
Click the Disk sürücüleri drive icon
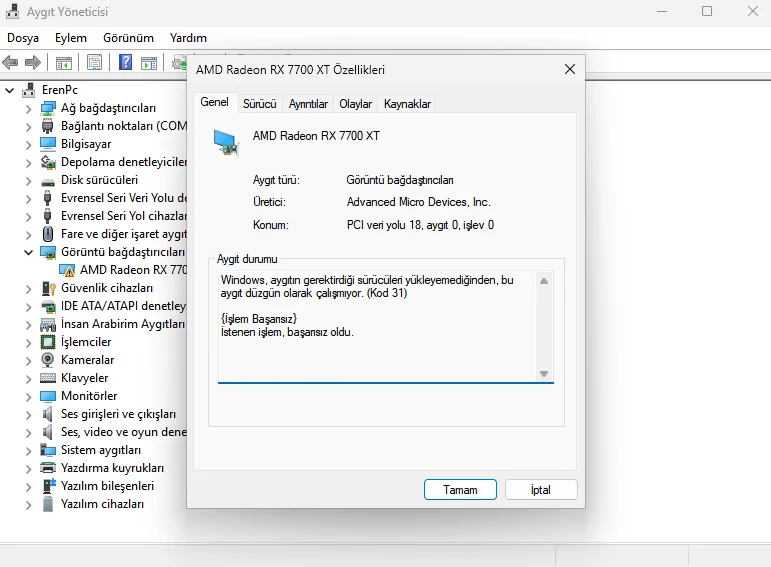(x=48, y=182)
